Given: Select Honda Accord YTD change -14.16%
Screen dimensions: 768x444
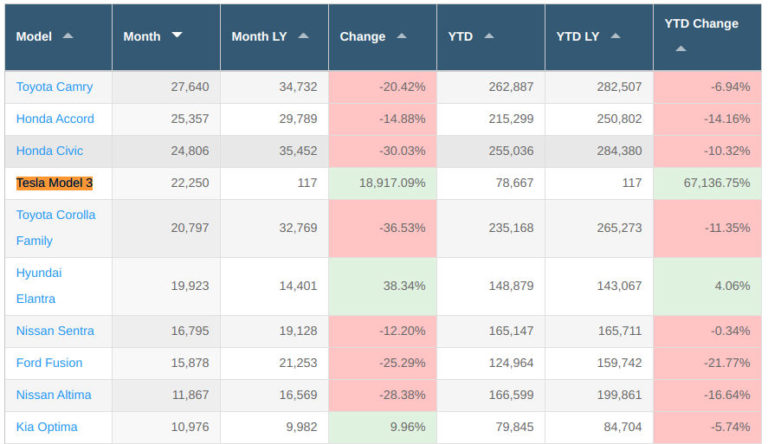Looking at the screenshot, I should pos(727,119).
